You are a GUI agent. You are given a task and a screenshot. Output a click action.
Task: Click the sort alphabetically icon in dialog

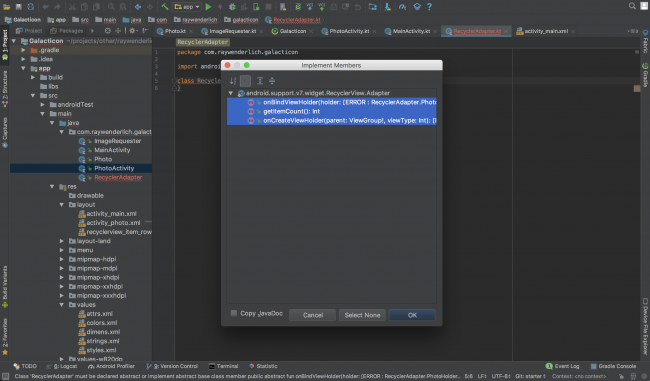tap(233, 81)
